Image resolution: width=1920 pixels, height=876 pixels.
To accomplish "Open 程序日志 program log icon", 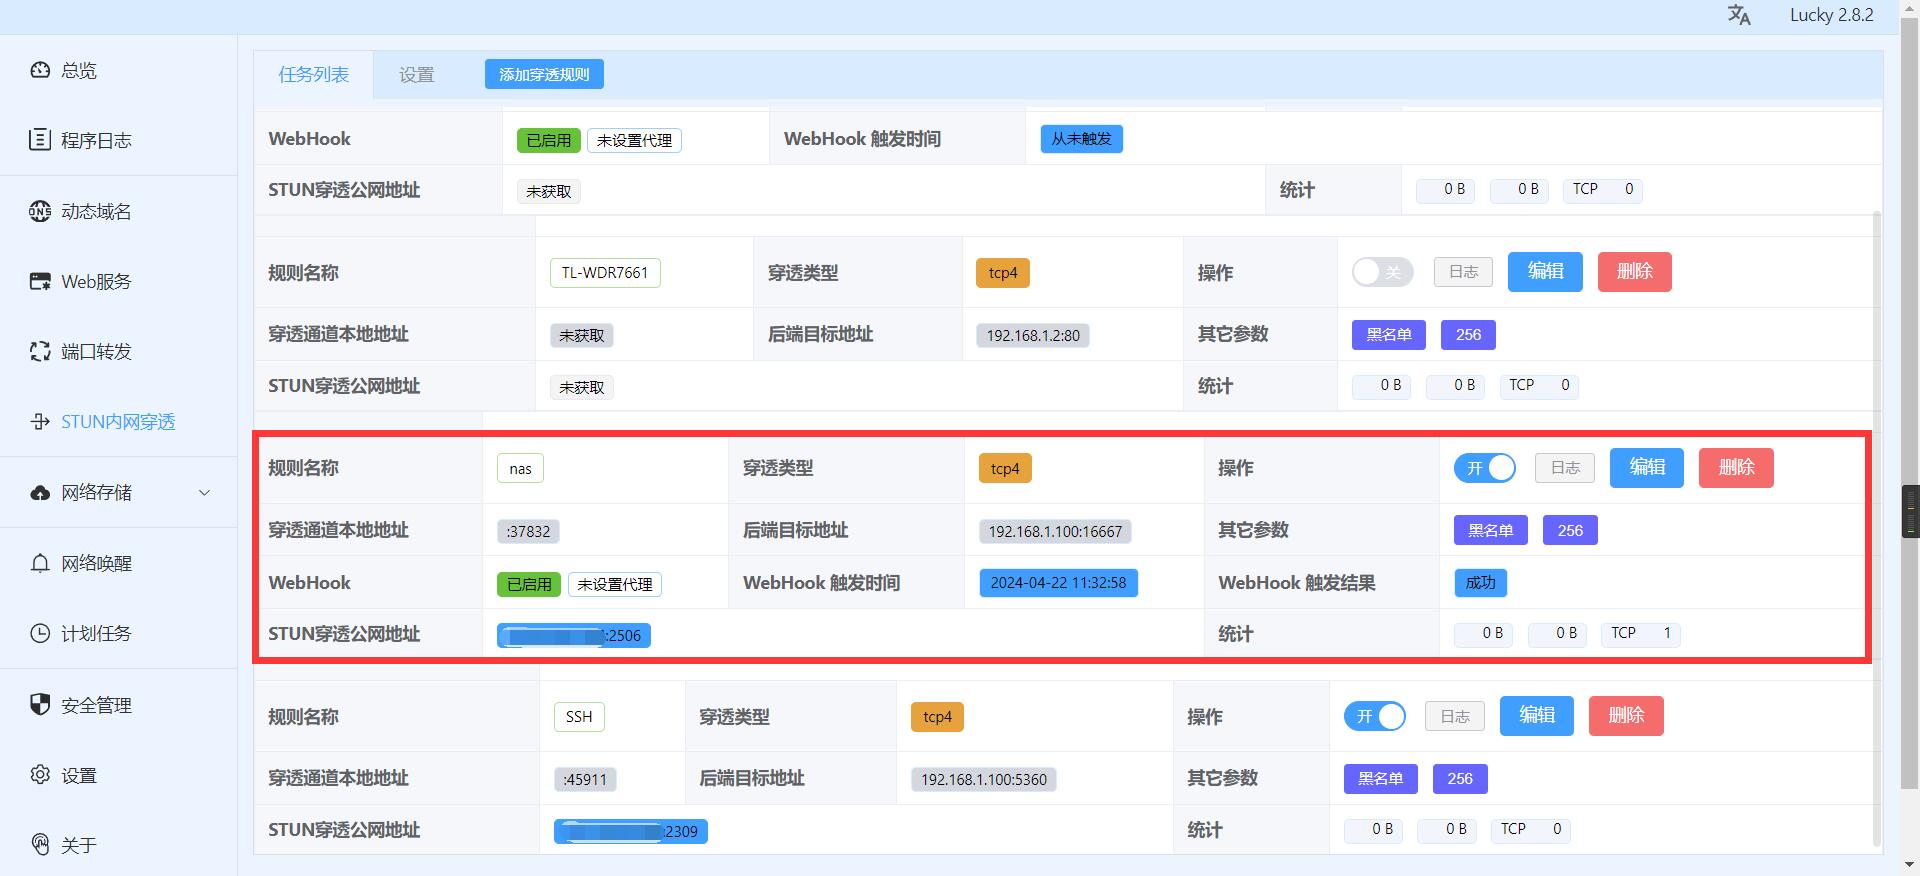I will [40, 140].
